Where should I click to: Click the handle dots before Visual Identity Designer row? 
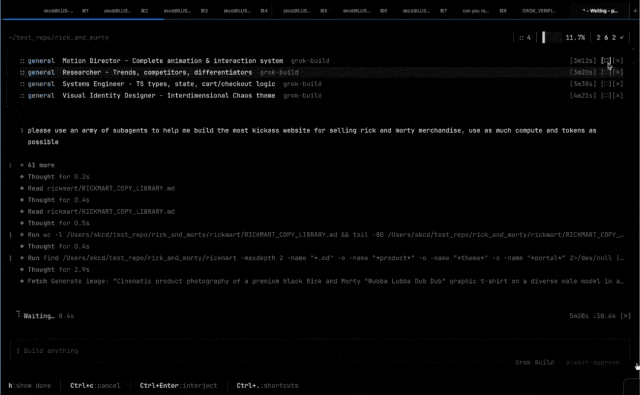[x=22, y=95]
